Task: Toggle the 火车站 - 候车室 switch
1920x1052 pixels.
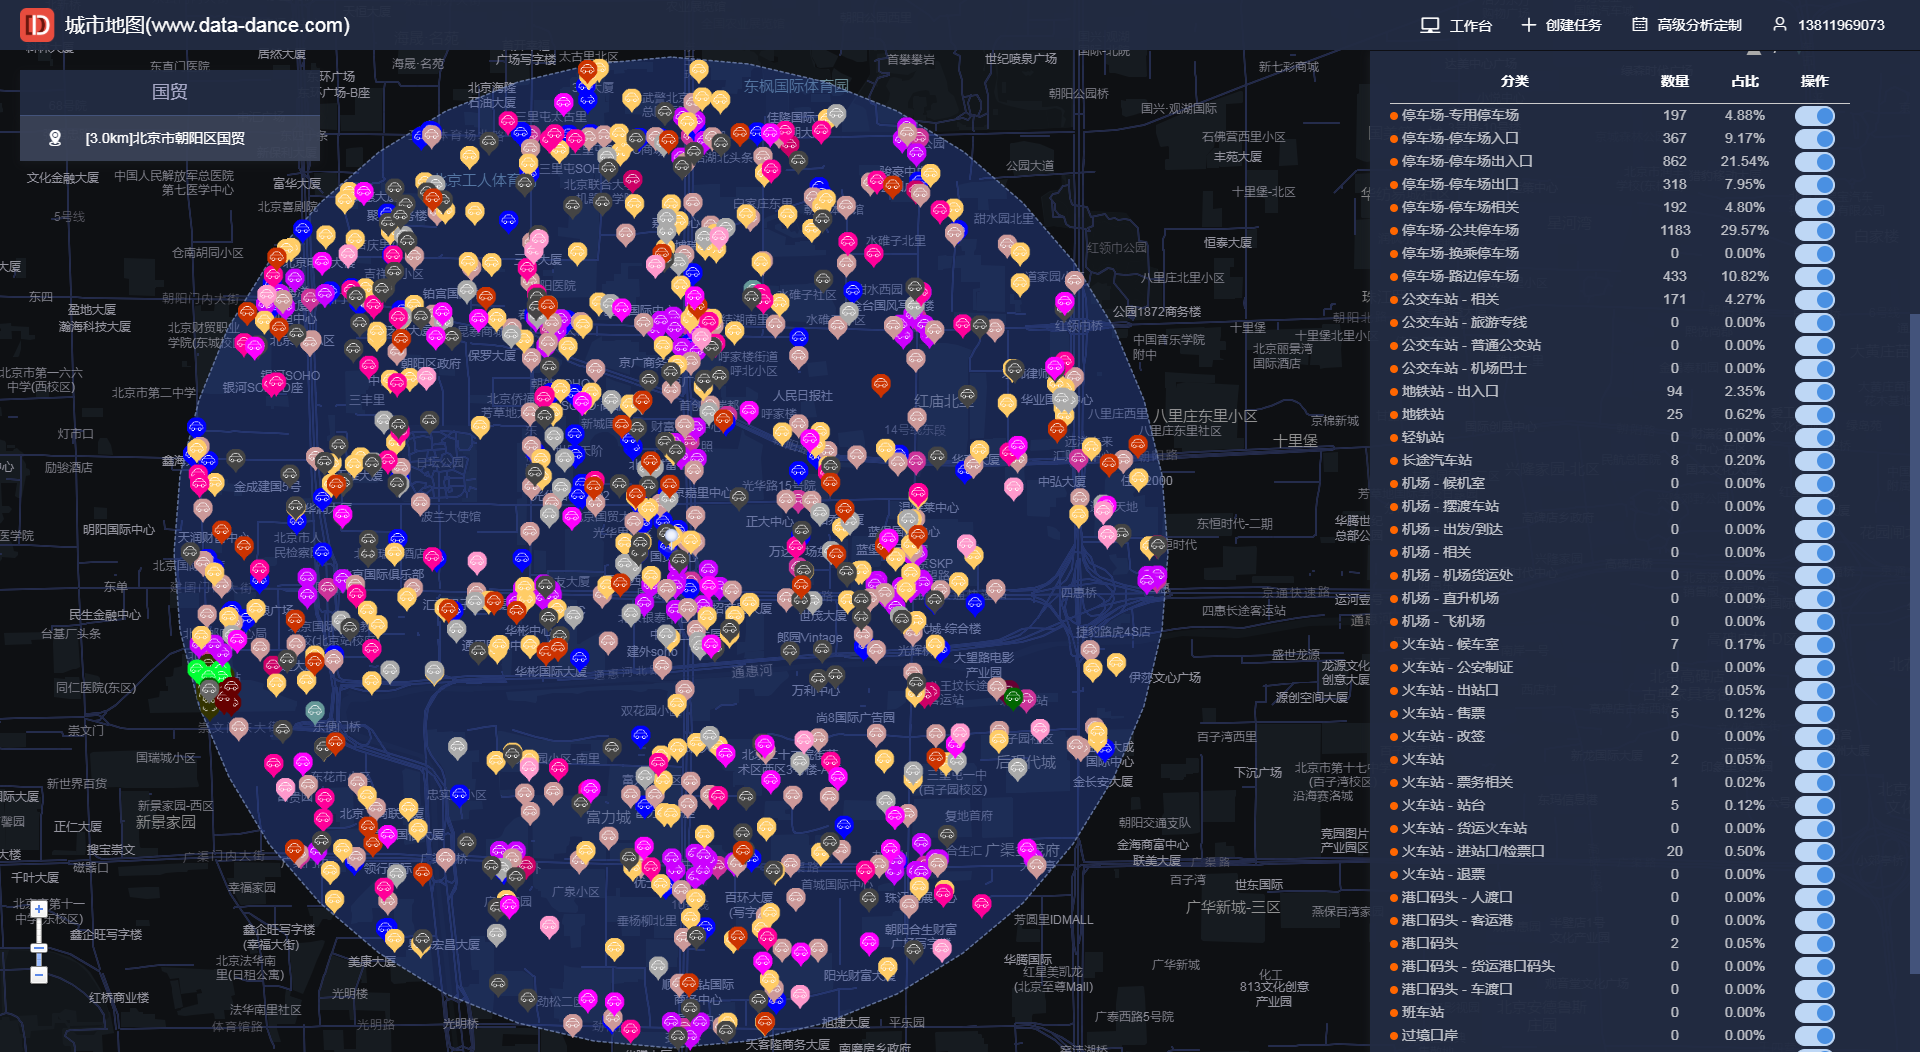Action: point(1814,644)
